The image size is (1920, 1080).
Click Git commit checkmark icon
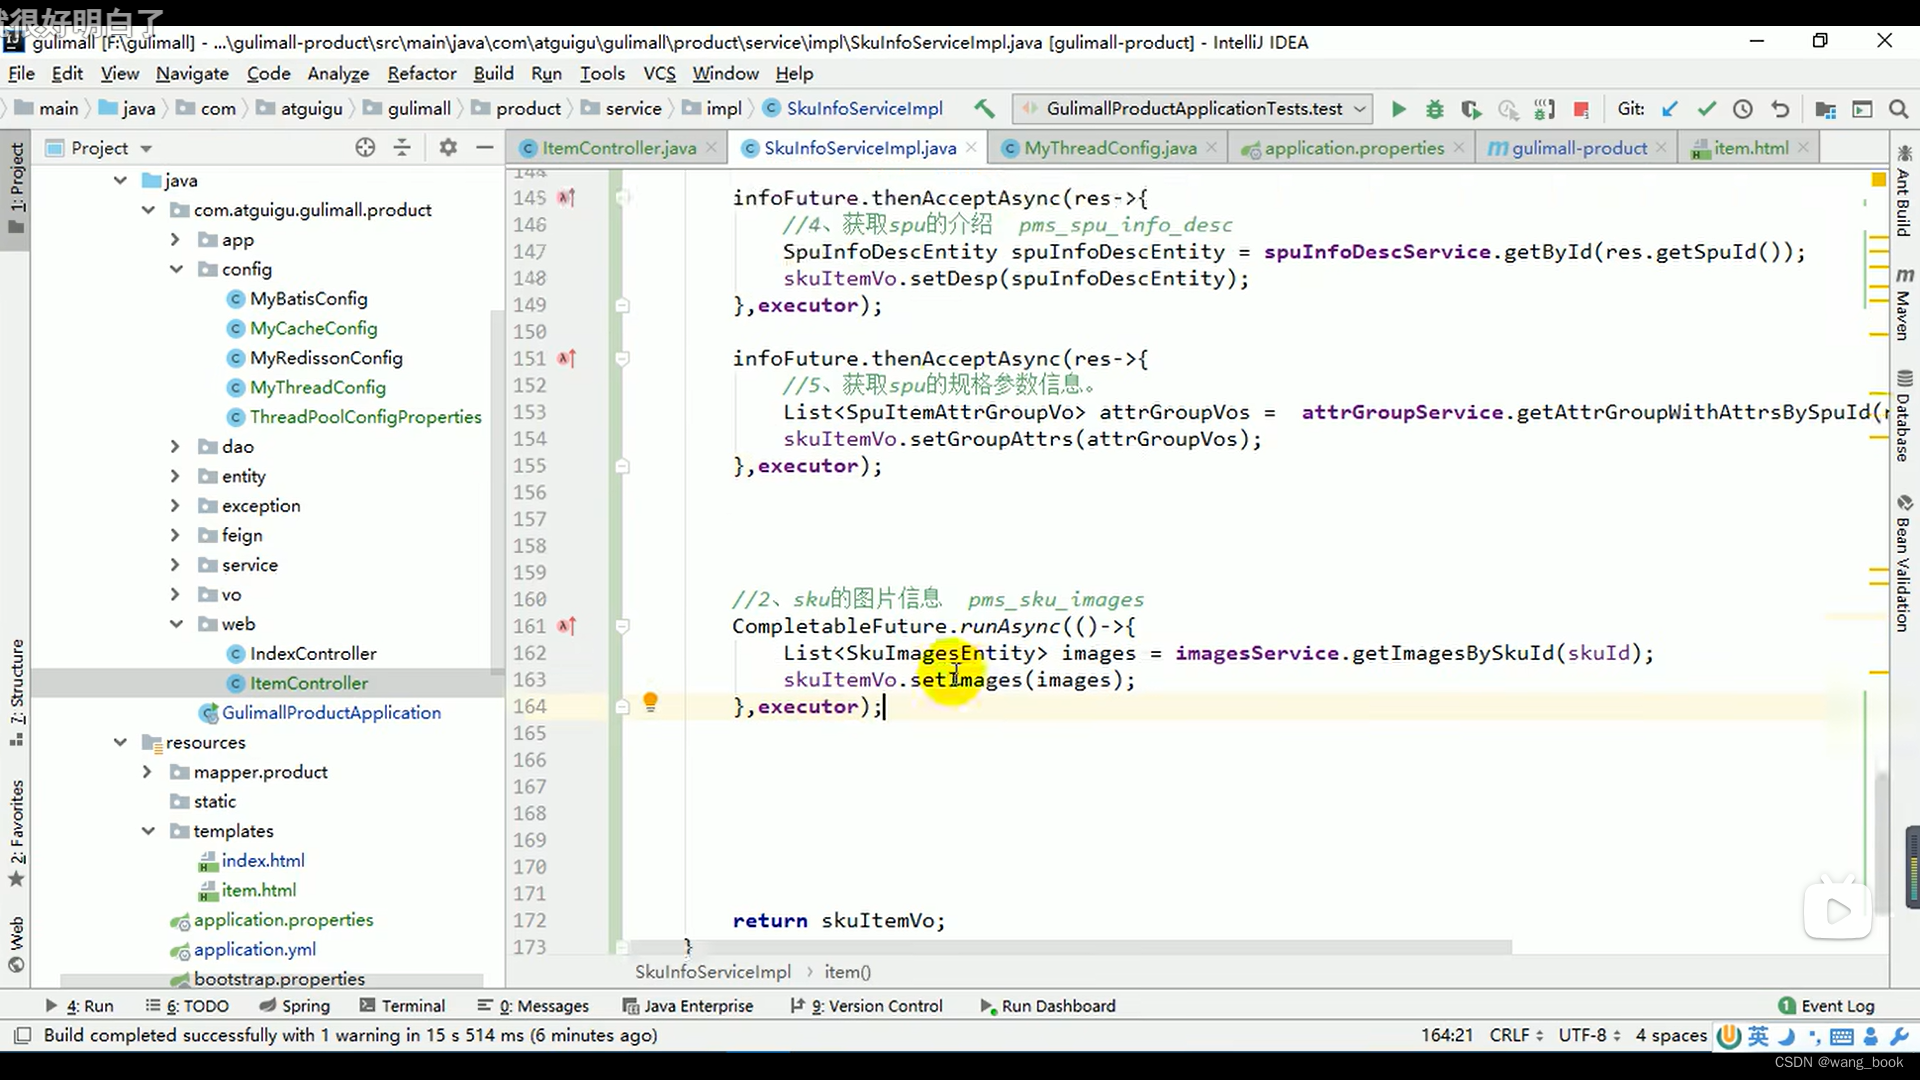(x=1706, y=108)
